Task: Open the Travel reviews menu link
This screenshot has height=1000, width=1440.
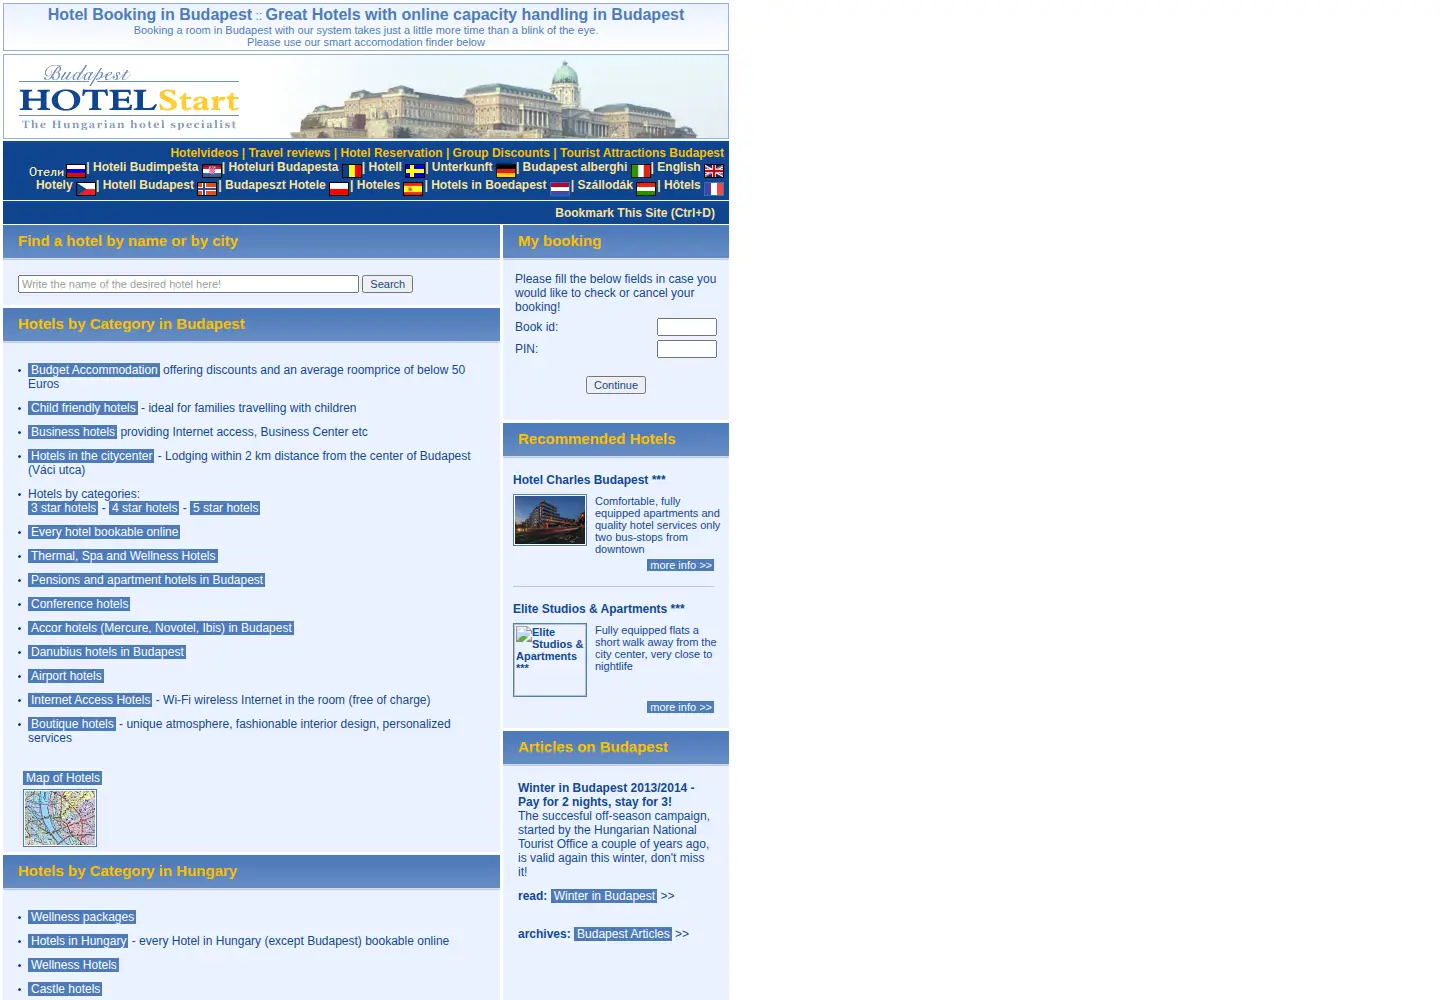Action: pos(289,153)
